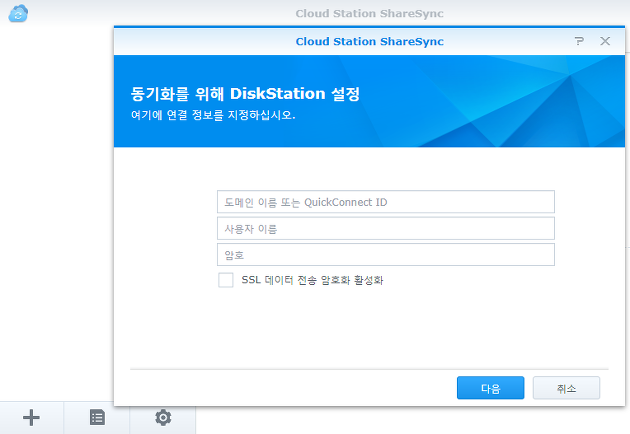
Task: Focus the 도메인 이름 또는 QuickConnect ID field
Action: point(386,202)
